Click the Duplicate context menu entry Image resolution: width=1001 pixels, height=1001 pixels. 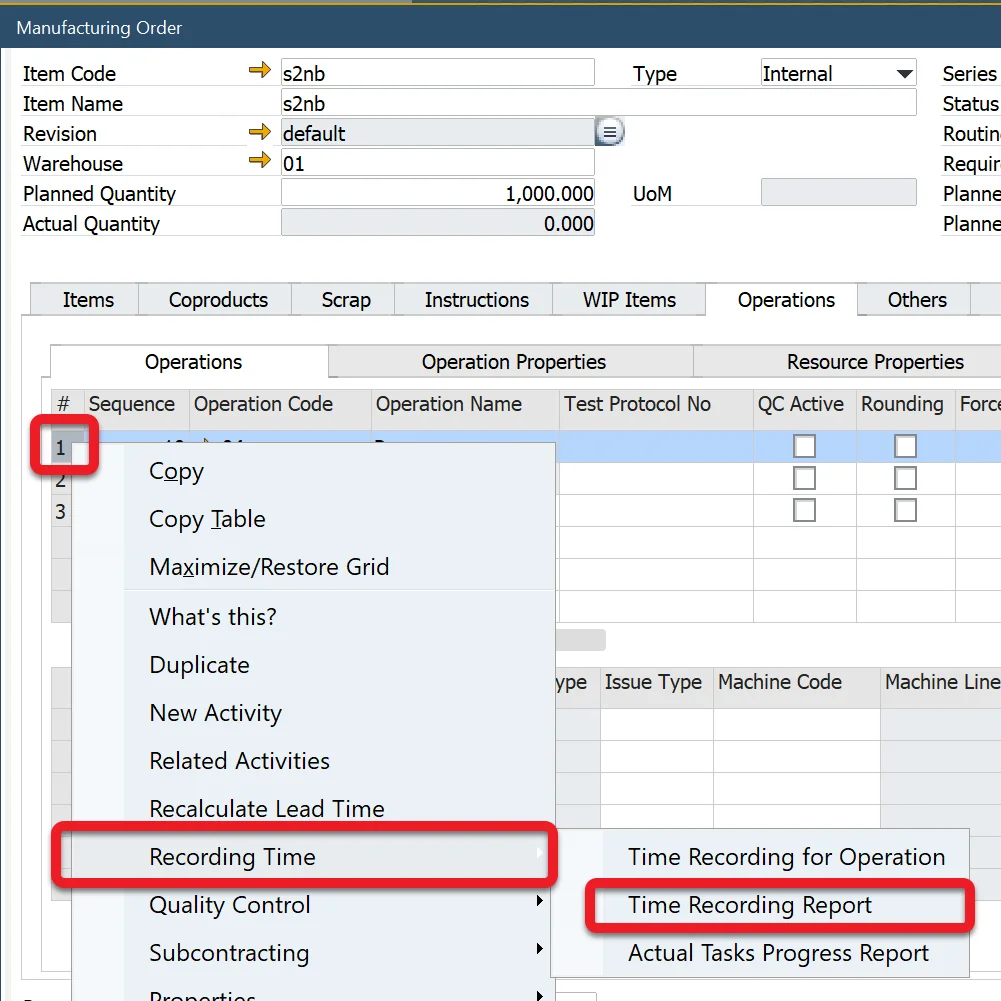pos(199,665)
